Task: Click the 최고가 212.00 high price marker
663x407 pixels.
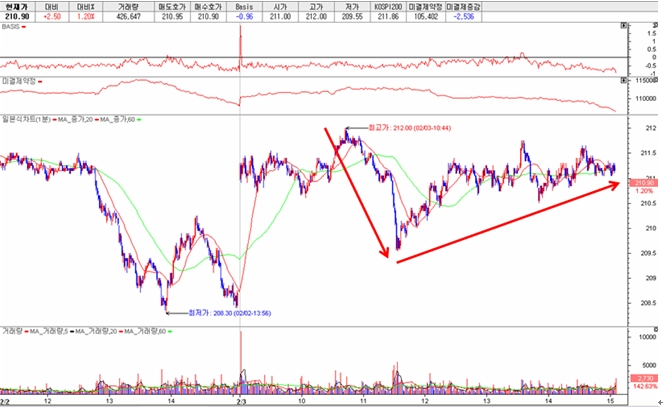Action: point(390,129)
